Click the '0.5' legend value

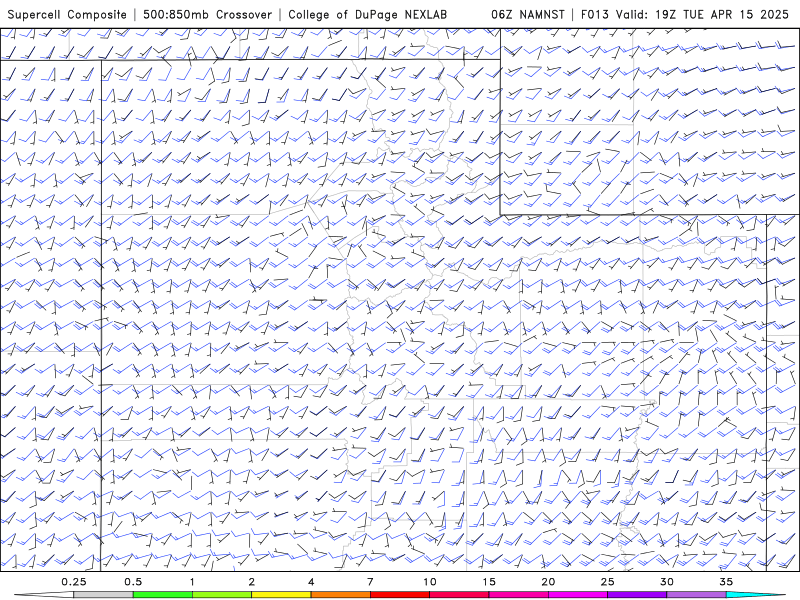click(x=133, y=582)
